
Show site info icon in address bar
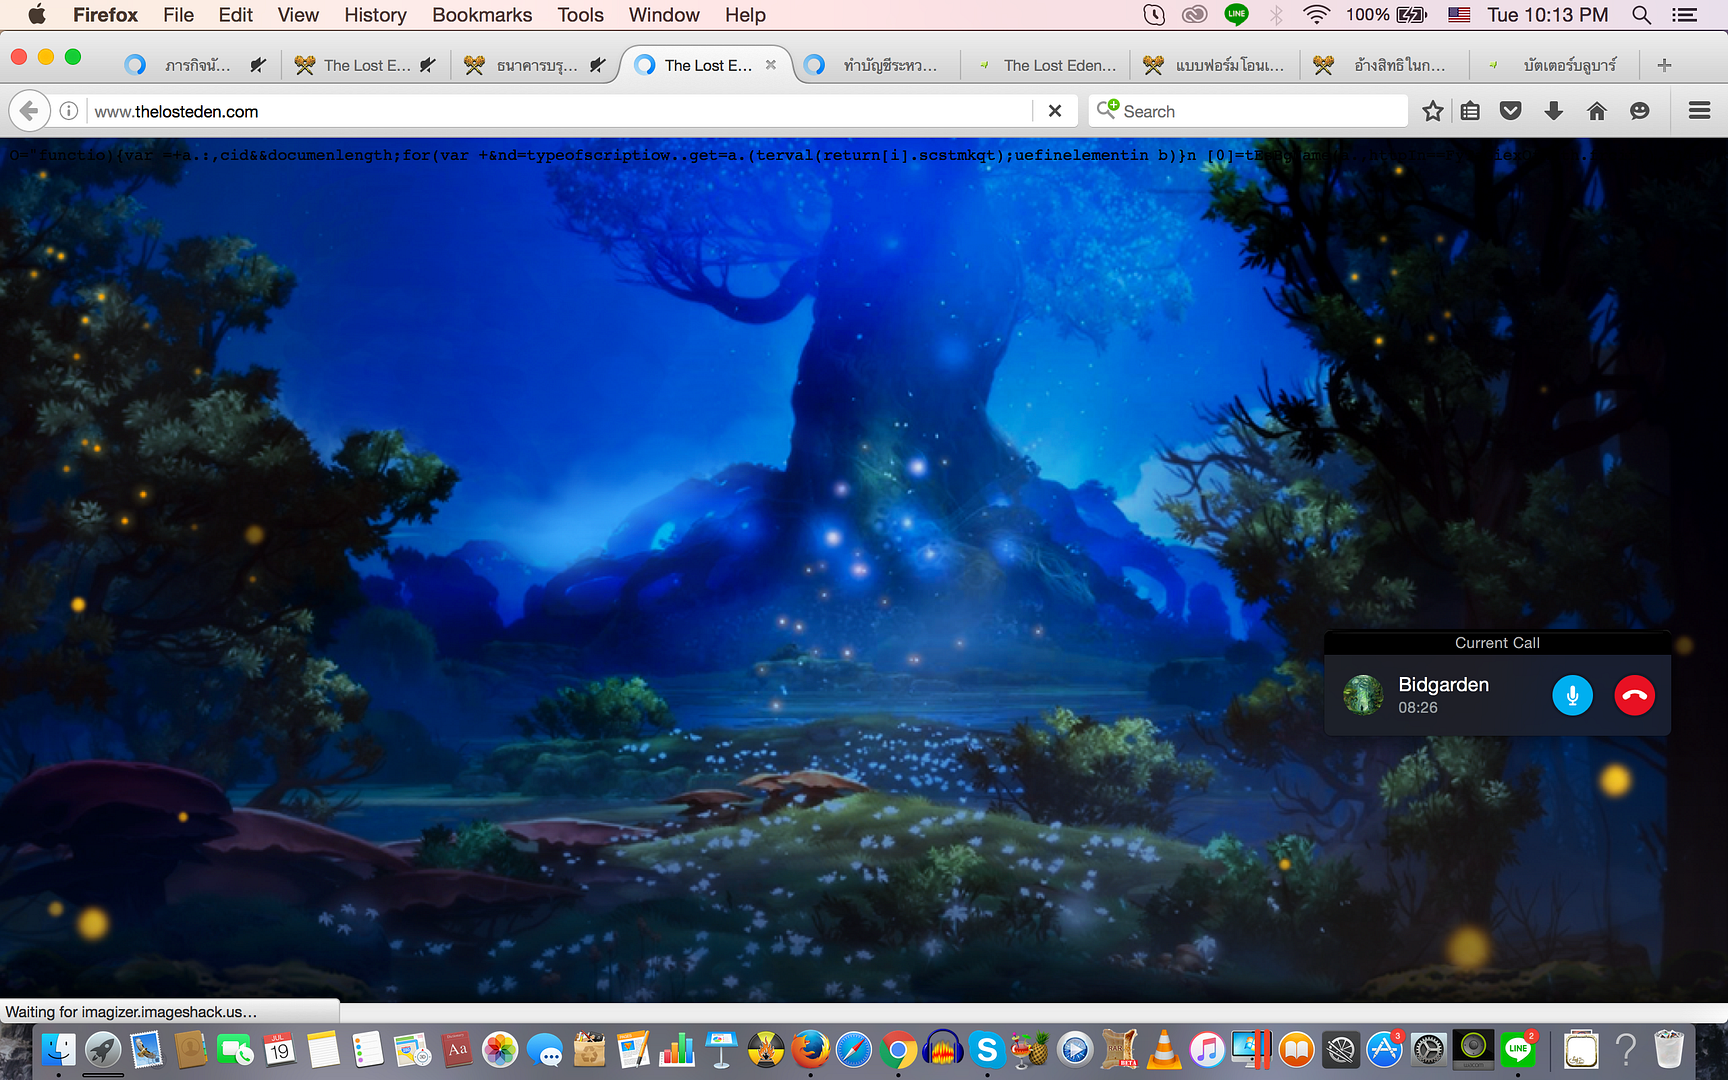pos(69,111)
